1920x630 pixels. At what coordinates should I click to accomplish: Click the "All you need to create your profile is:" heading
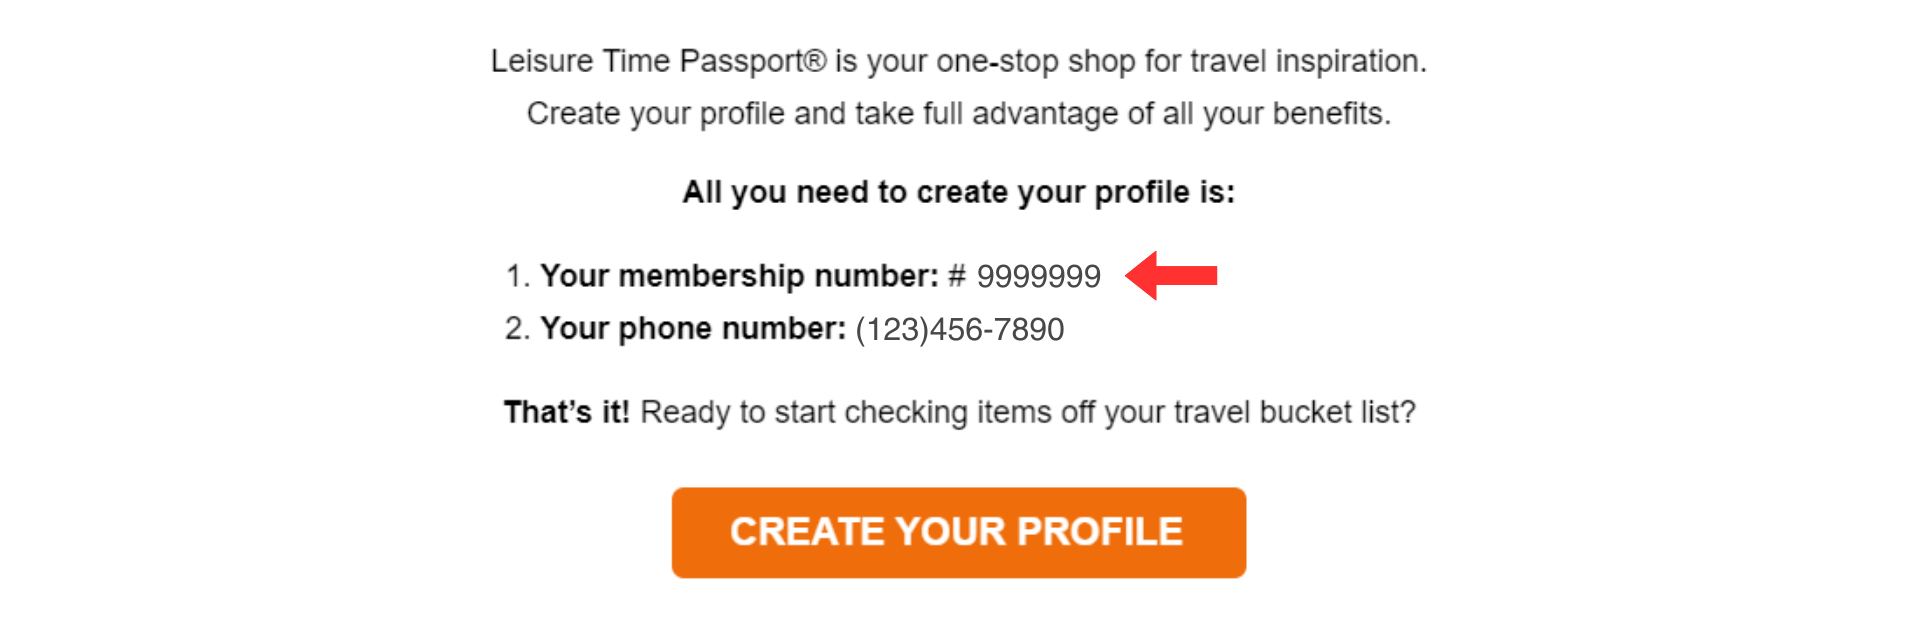(958, 192)
